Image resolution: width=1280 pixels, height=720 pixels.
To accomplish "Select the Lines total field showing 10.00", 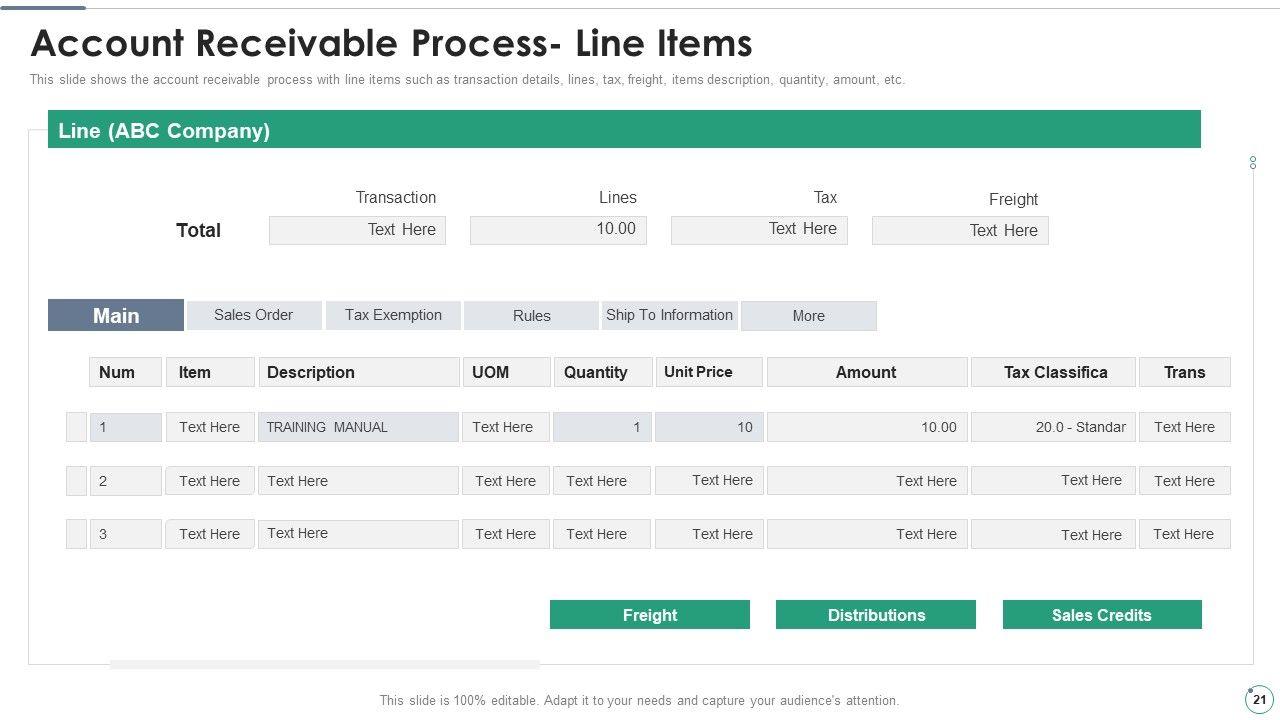I will tap(558, 230).
